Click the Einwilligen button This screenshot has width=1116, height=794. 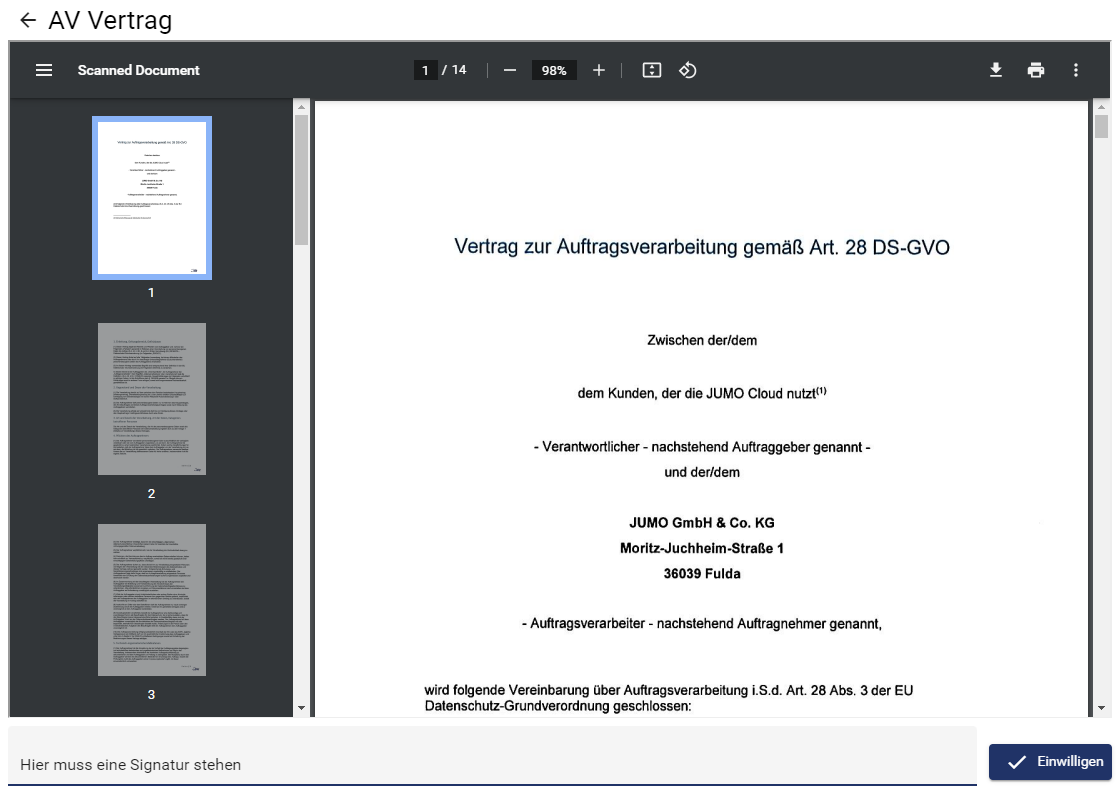[1049, 762]
